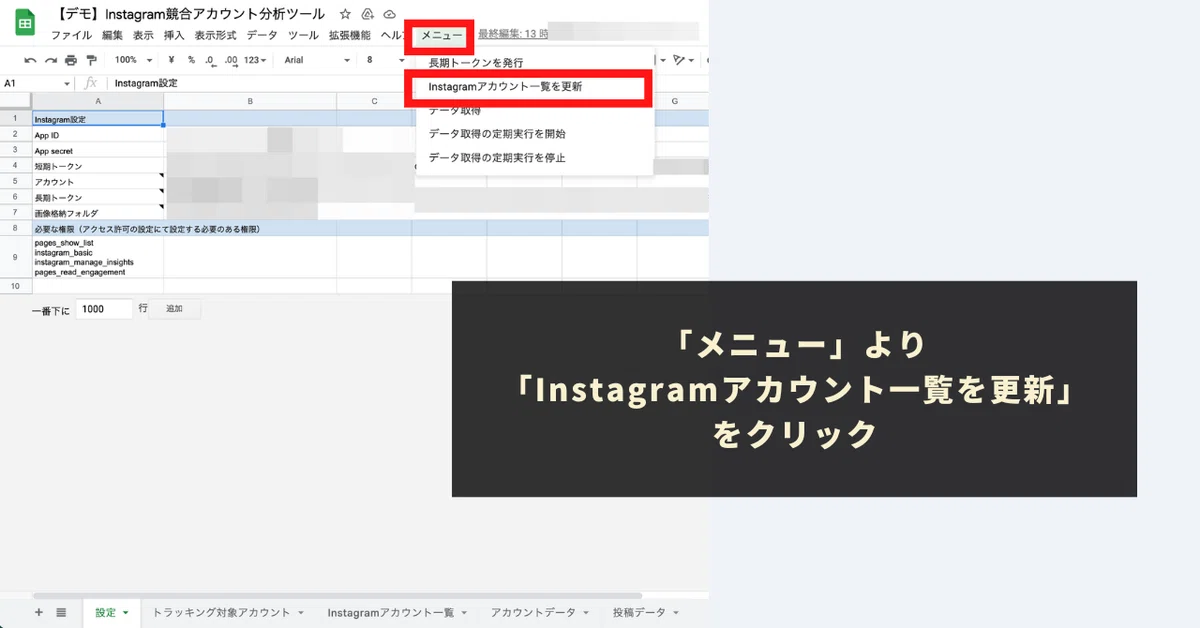The width and height of the screenshot is (1200, 628).
Task: Open the zoom 100% dropdown
Action: 131,60
